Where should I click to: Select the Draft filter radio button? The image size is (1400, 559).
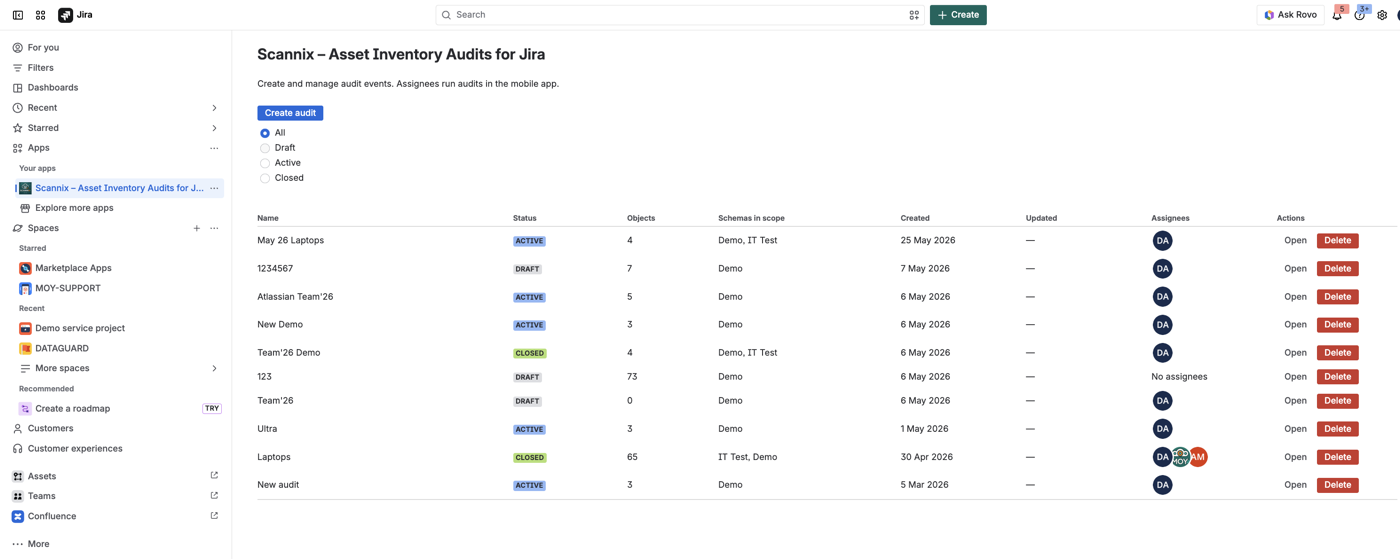265,148
